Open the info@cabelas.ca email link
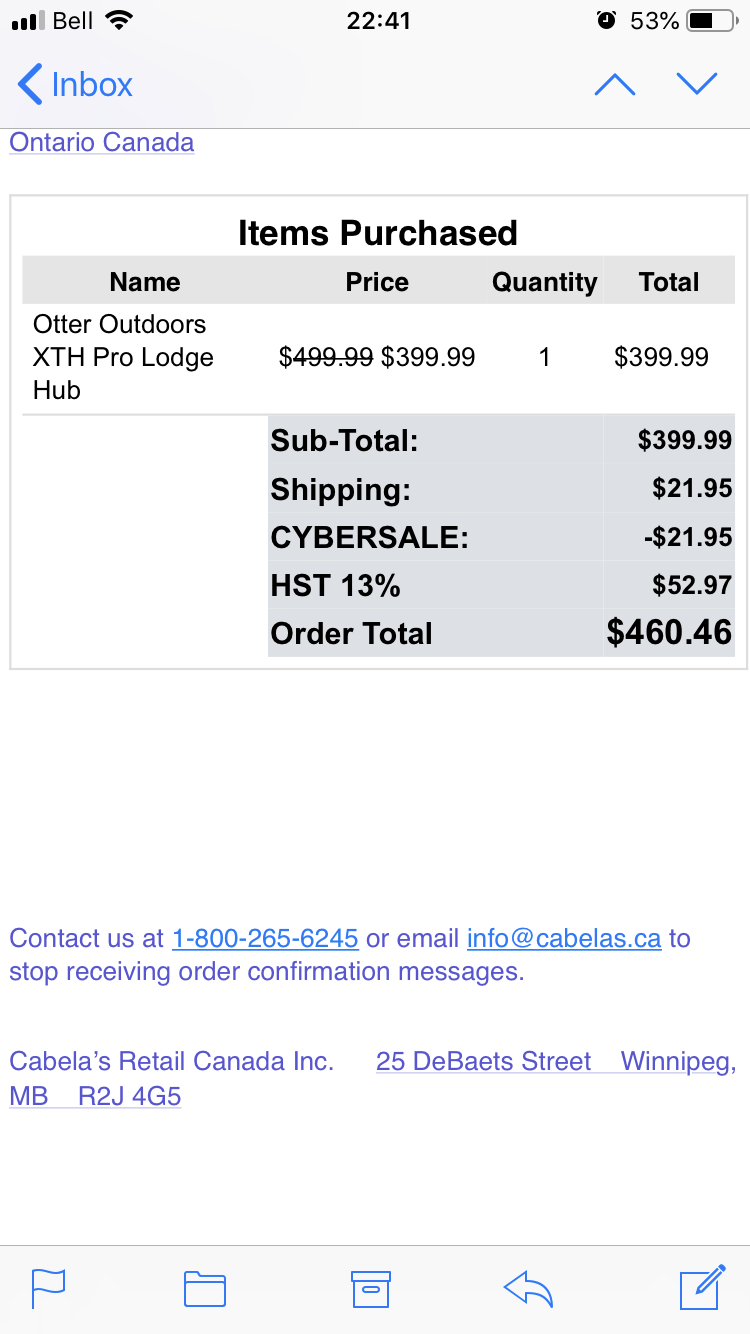This screenshot has height=1334, width=750. tap(564, 938)
